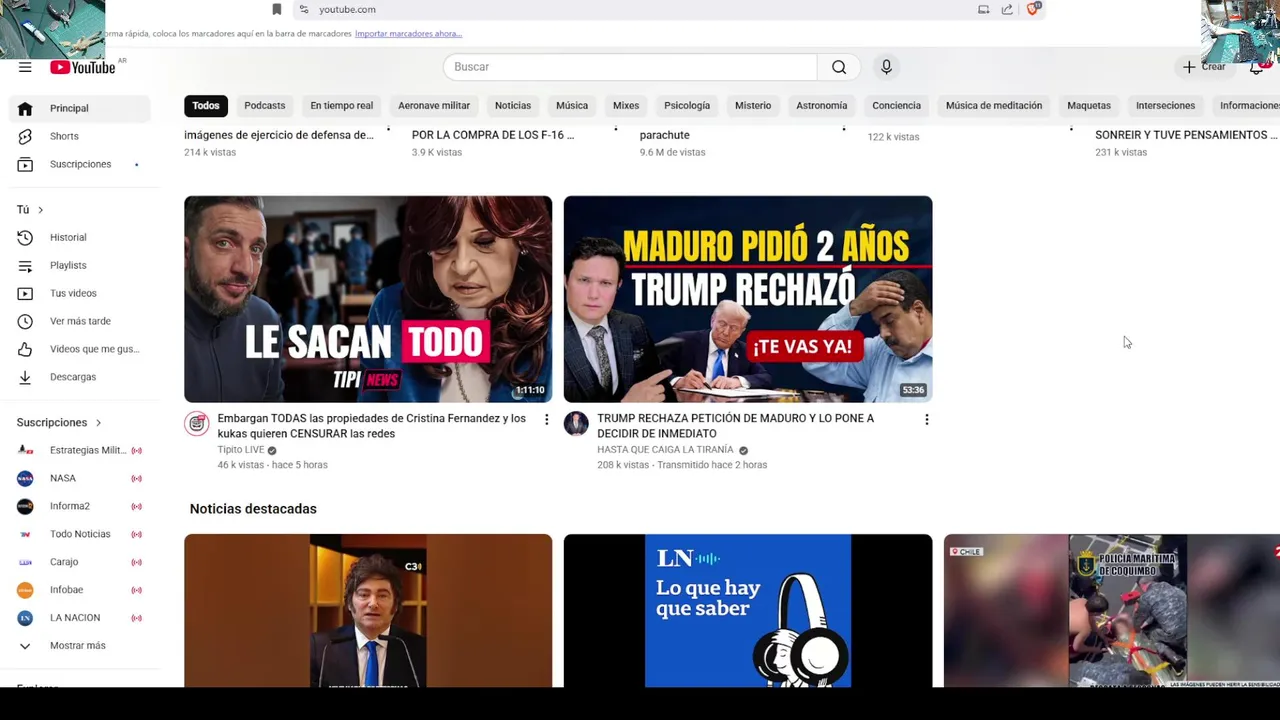Open the NASA channel subscription
The height and width of the screenshot is (720, 1280).
(80, 478)
